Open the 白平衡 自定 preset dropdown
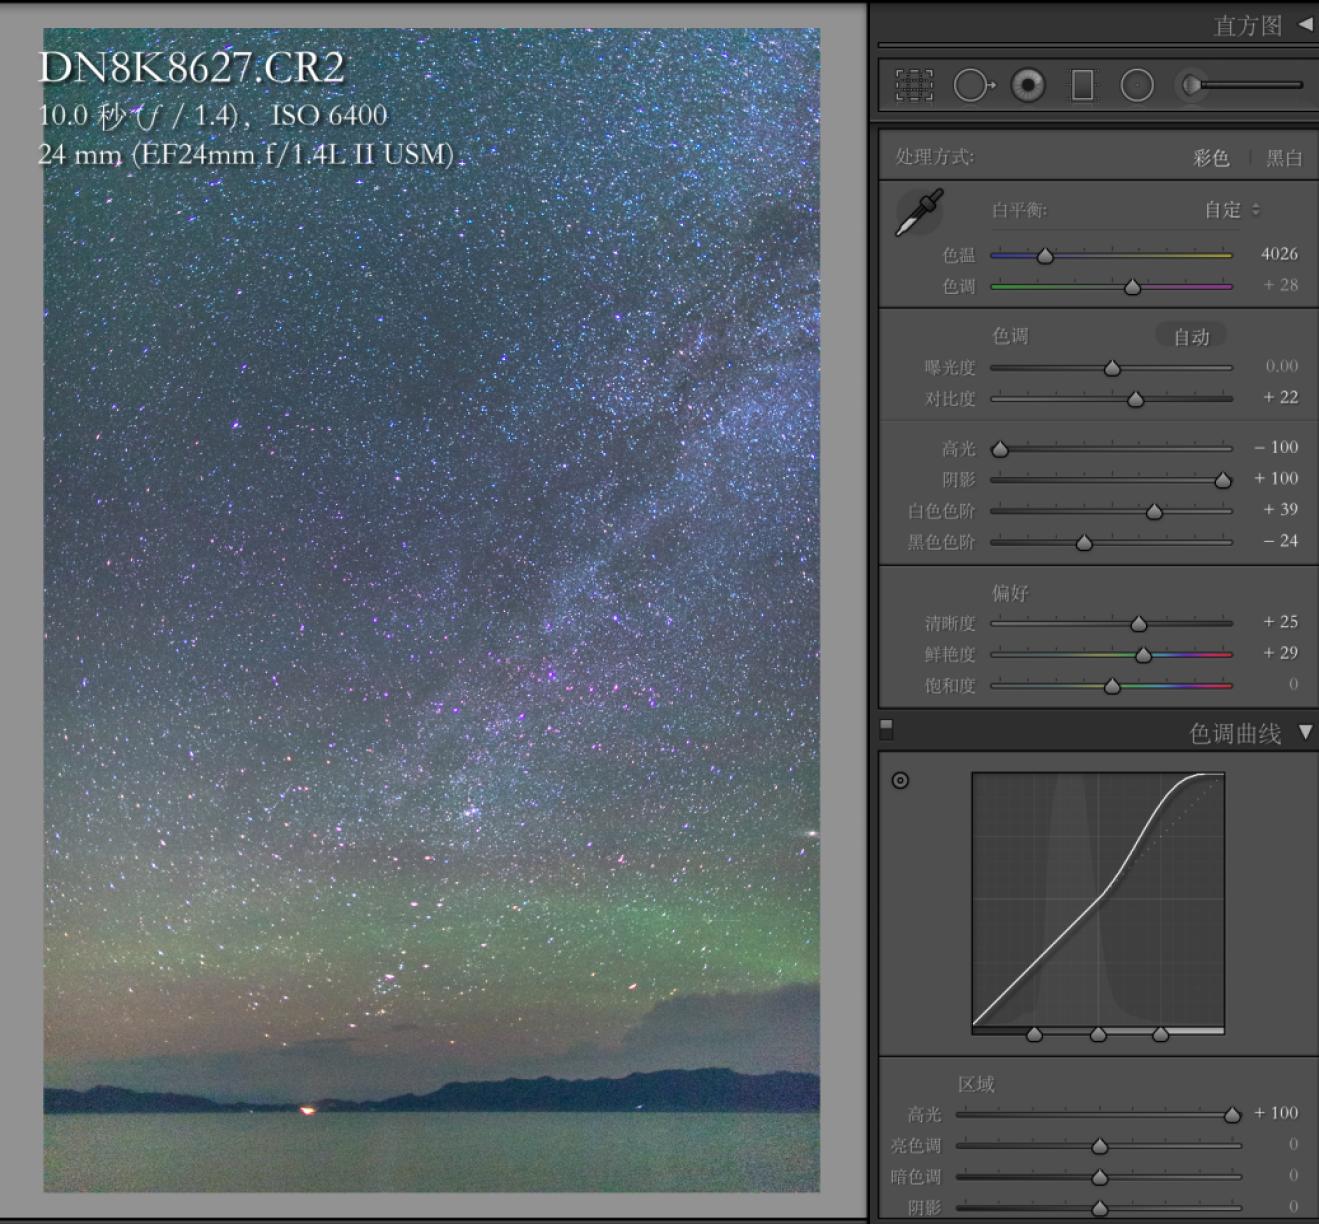1319x1224 pixels. tap(1232, 210)
